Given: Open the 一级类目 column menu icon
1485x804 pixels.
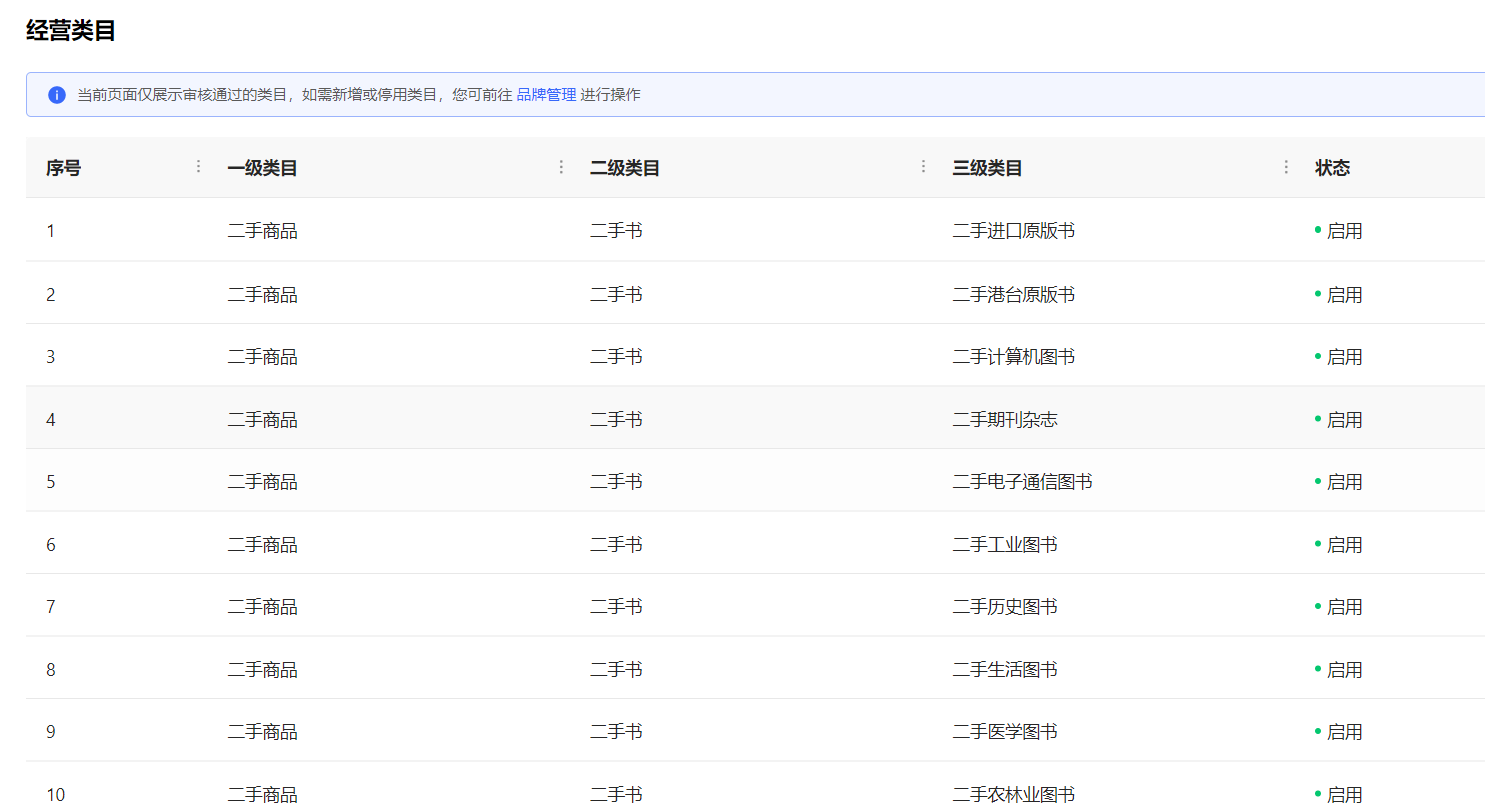Looking at the screenshot, I should coord(561,167).
